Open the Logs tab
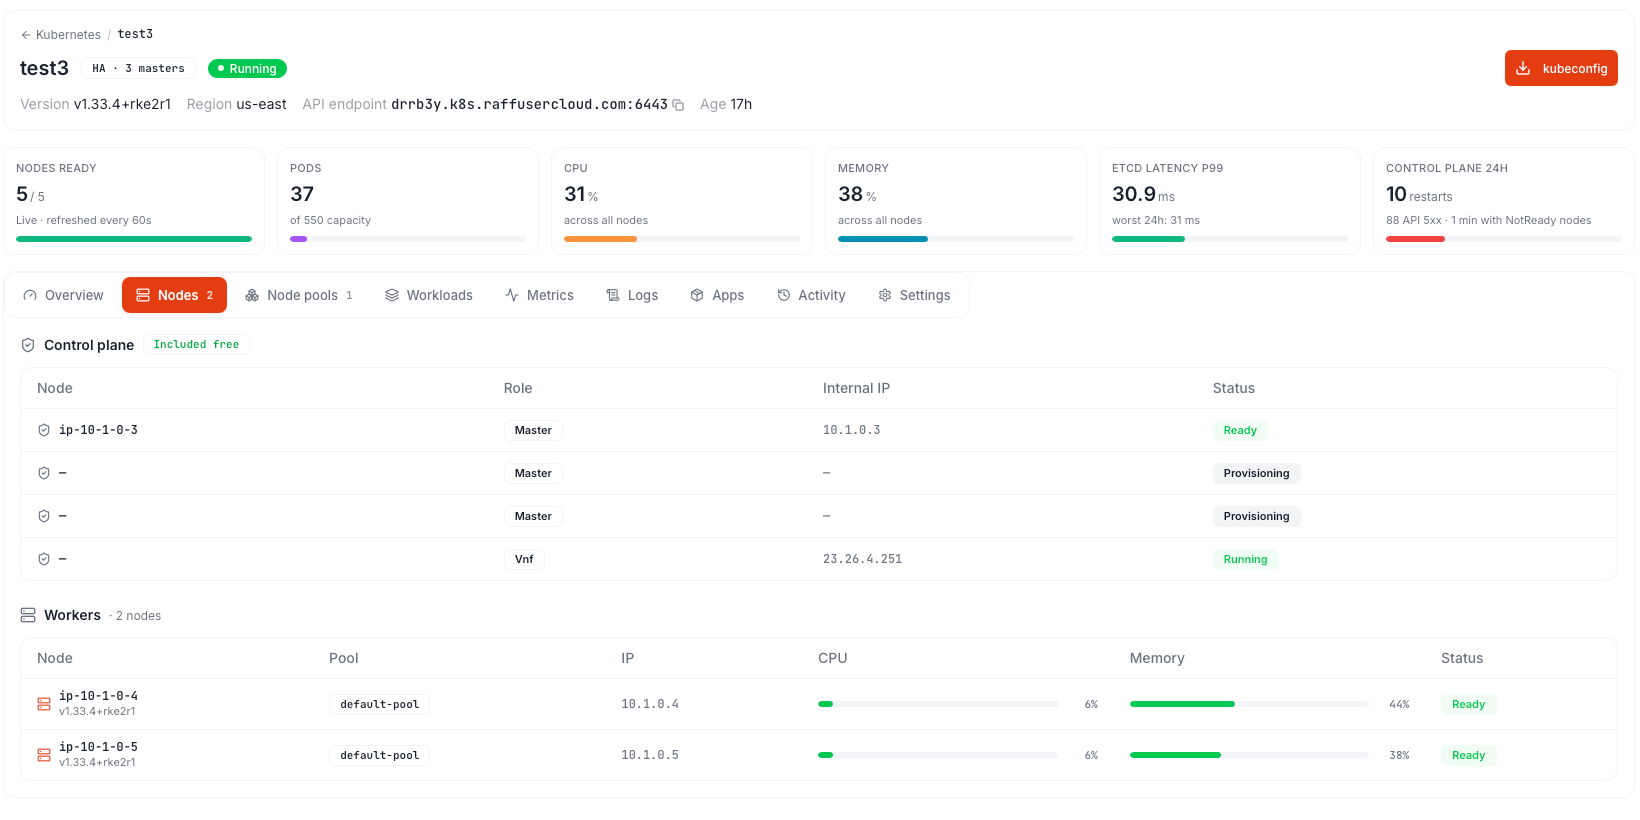Image resolution: width=1640 pixels, height=820 pixels. [x=632, y=295]
